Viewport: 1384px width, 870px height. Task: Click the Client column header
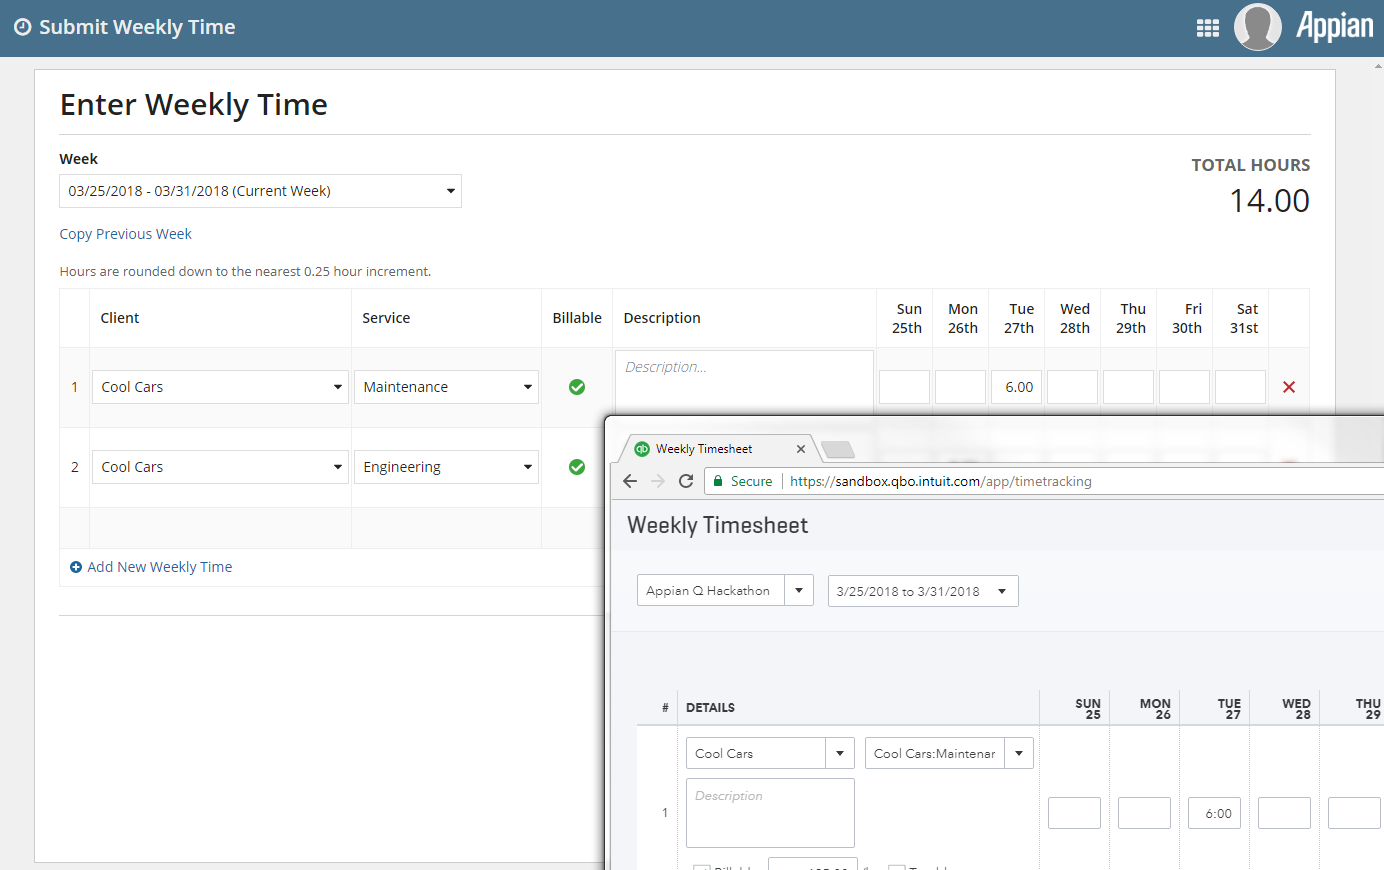120,318
